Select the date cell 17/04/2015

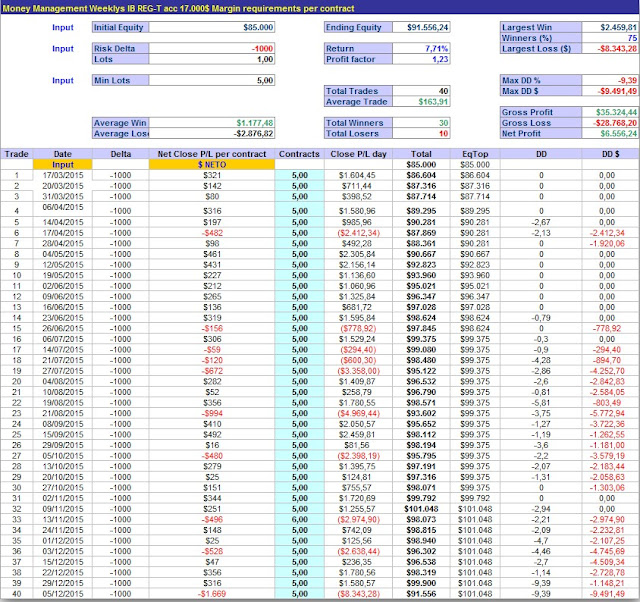pyautogui.click(x=62, y=233)
